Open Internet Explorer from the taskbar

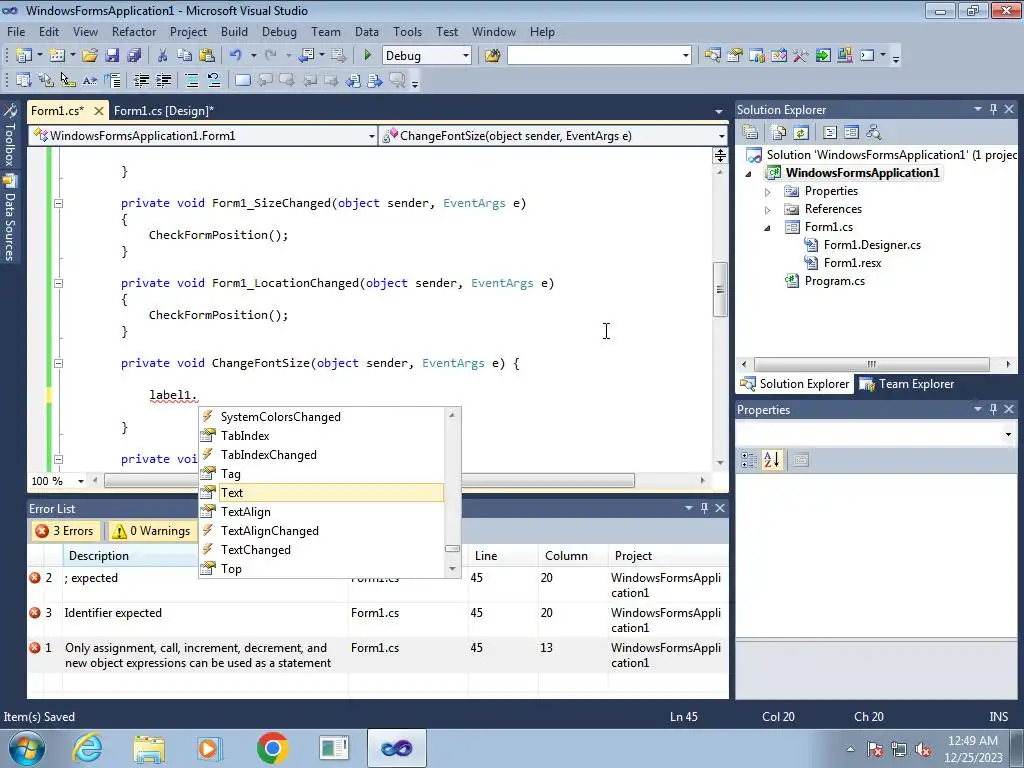88,748
